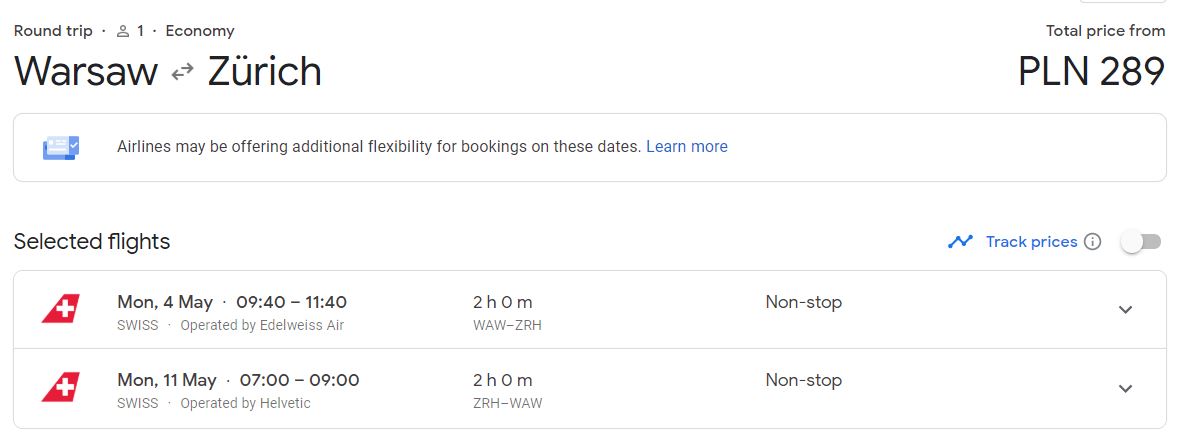Click the passenger count person icon
Image resolution: width=1182 pixels, height=441 pixels.
[x=123, y=32]
